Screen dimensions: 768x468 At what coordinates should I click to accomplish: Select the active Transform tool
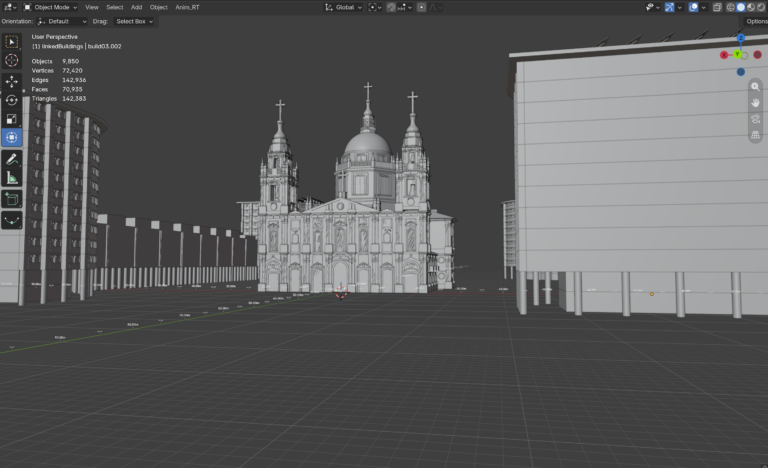click(x=12, y=138)
